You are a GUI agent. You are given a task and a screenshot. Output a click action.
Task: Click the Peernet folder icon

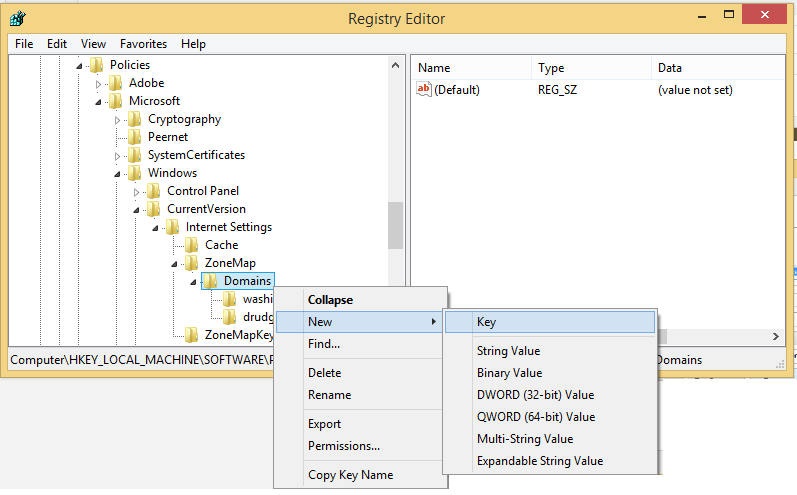(x=135, y=137)
